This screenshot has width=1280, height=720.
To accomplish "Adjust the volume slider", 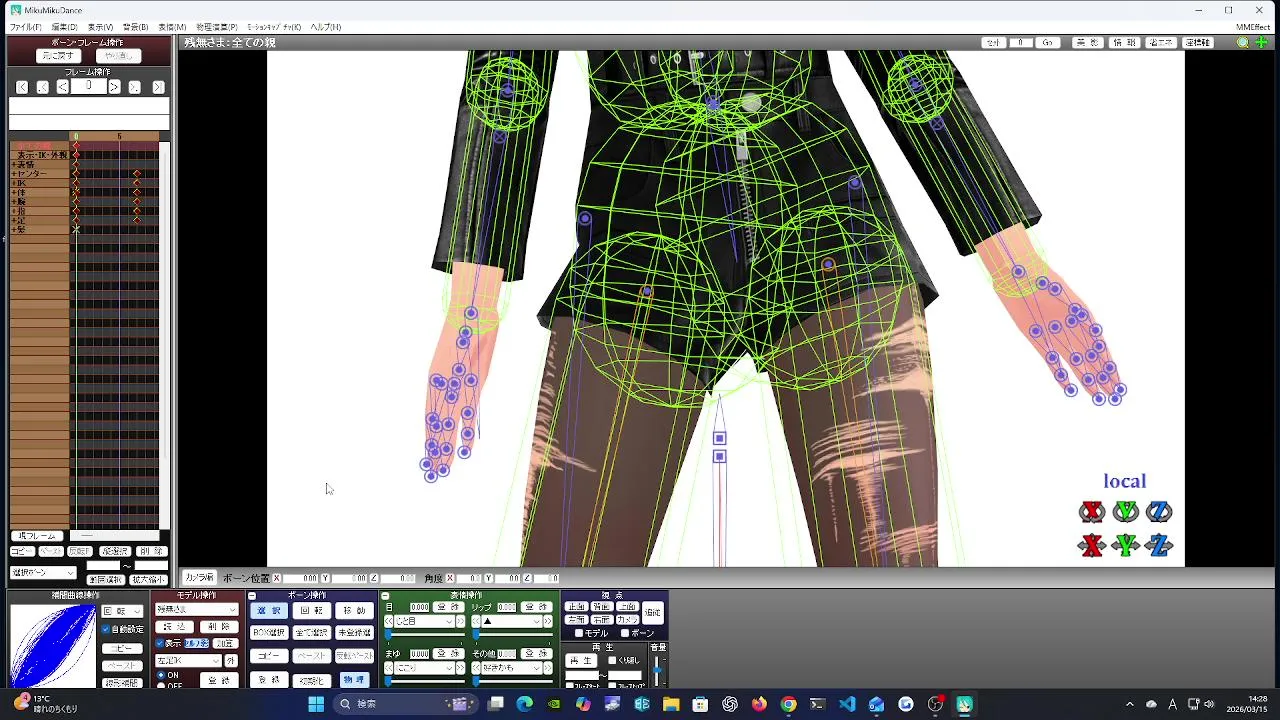I will pyautogui.click(x=657, y=669).
